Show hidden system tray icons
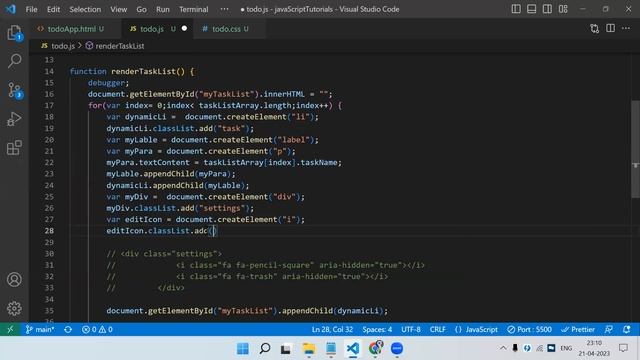Image resolution: width=640 pixels, height=360 pixels. click(503, 348)
